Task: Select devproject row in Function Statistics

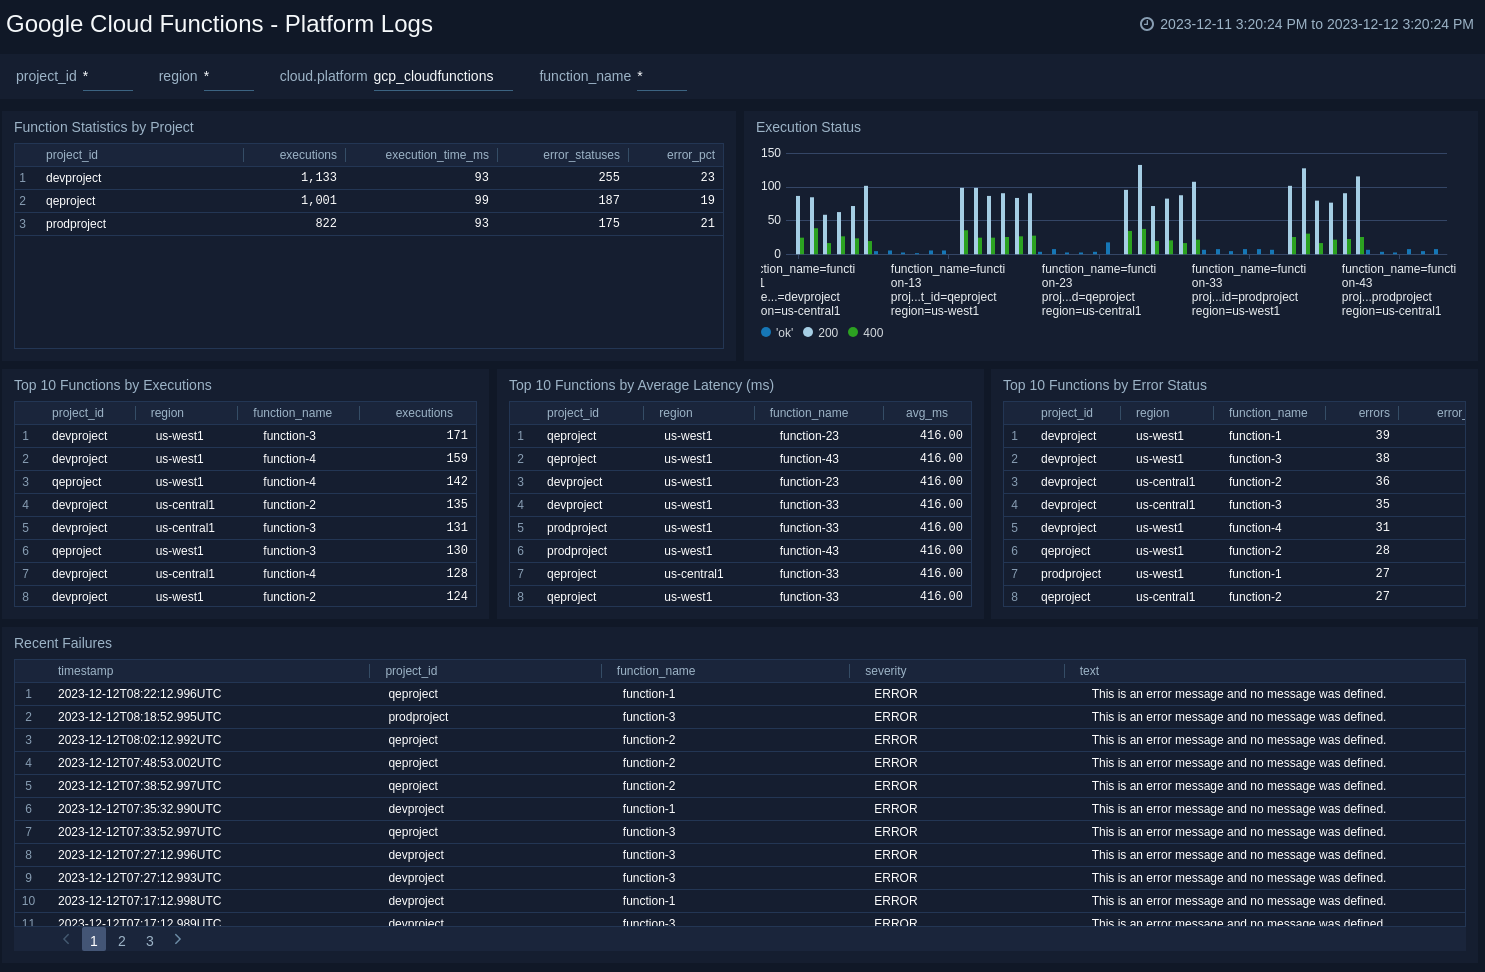Action: point(369,178)
